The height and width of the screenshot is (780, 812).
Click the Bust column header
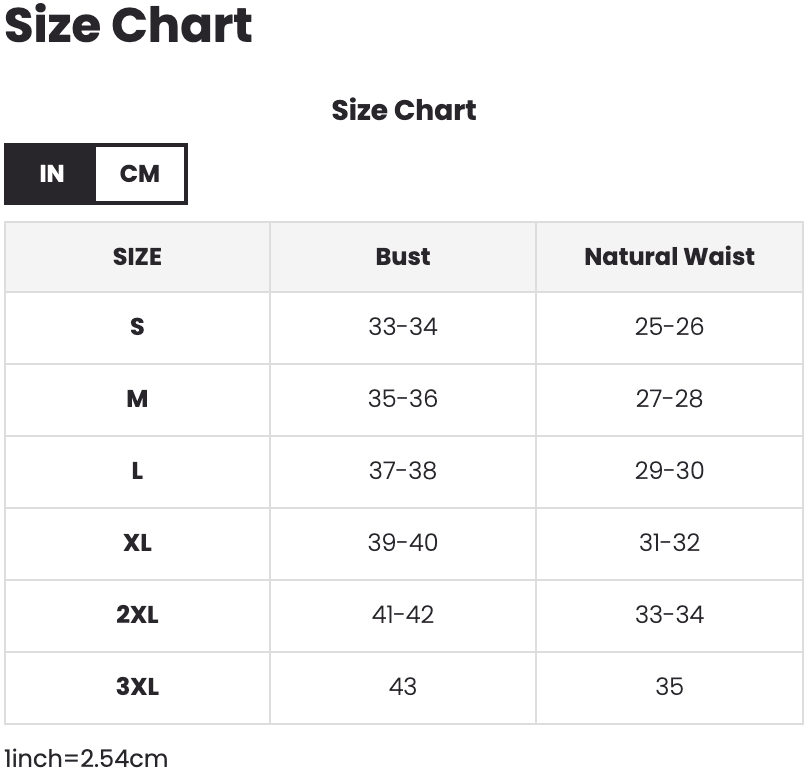[x=403, y=257]
